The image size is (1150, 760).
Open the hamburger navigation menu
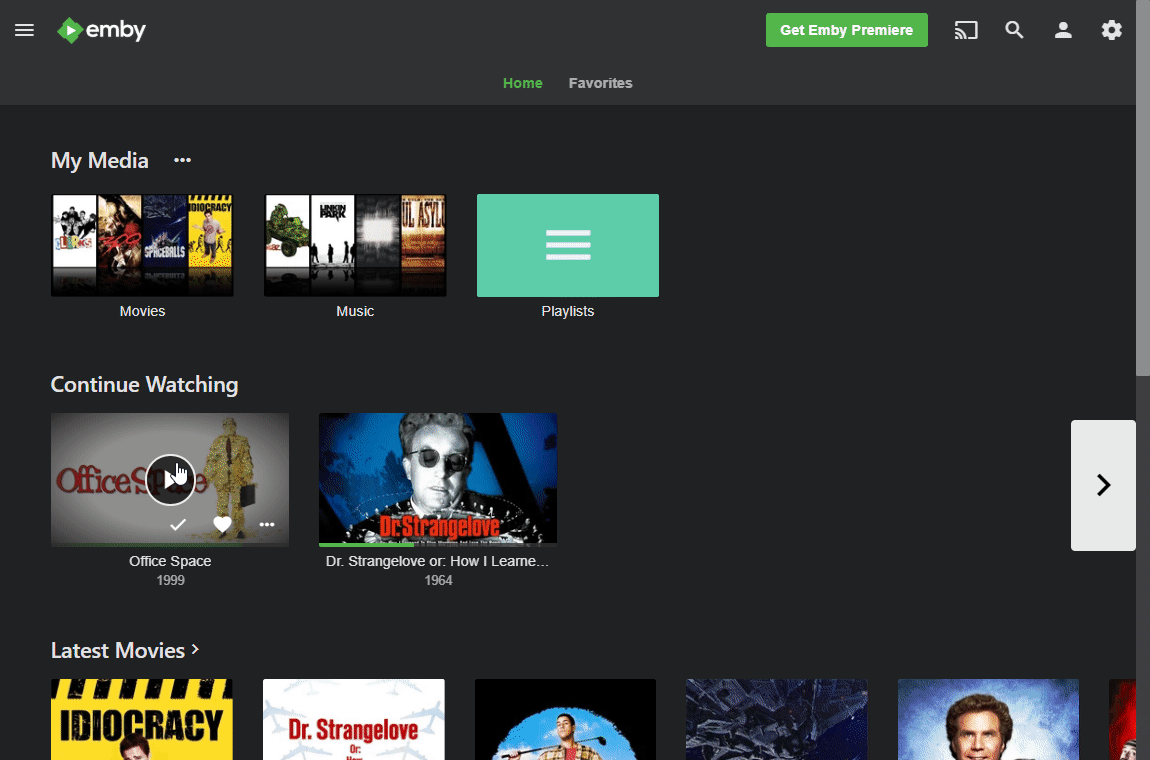24,30
